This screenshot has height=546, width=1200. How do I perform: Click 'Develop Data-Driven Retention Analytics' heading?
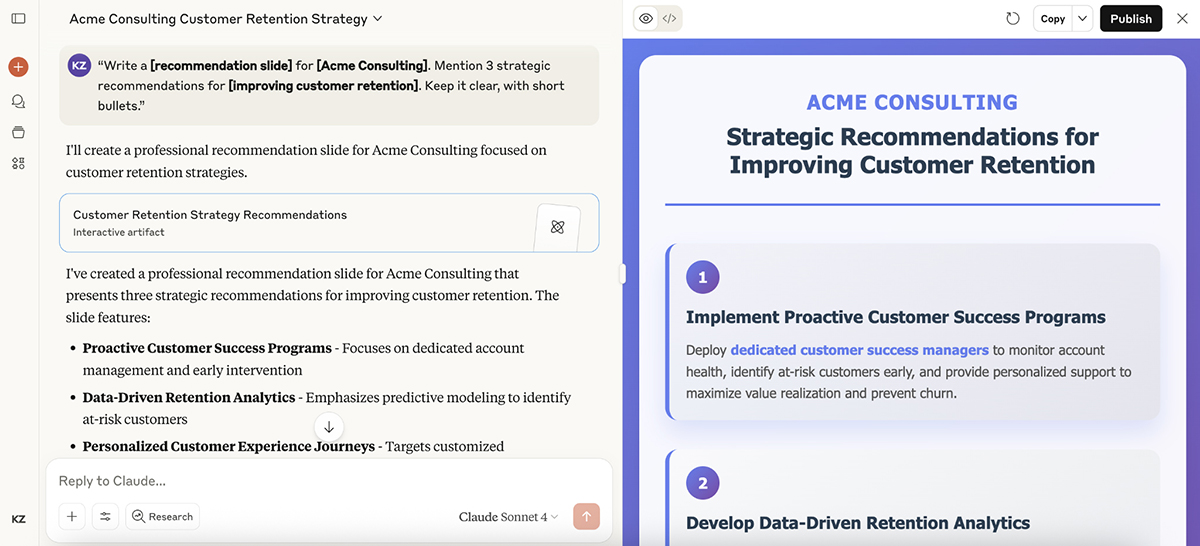(858, 522)
